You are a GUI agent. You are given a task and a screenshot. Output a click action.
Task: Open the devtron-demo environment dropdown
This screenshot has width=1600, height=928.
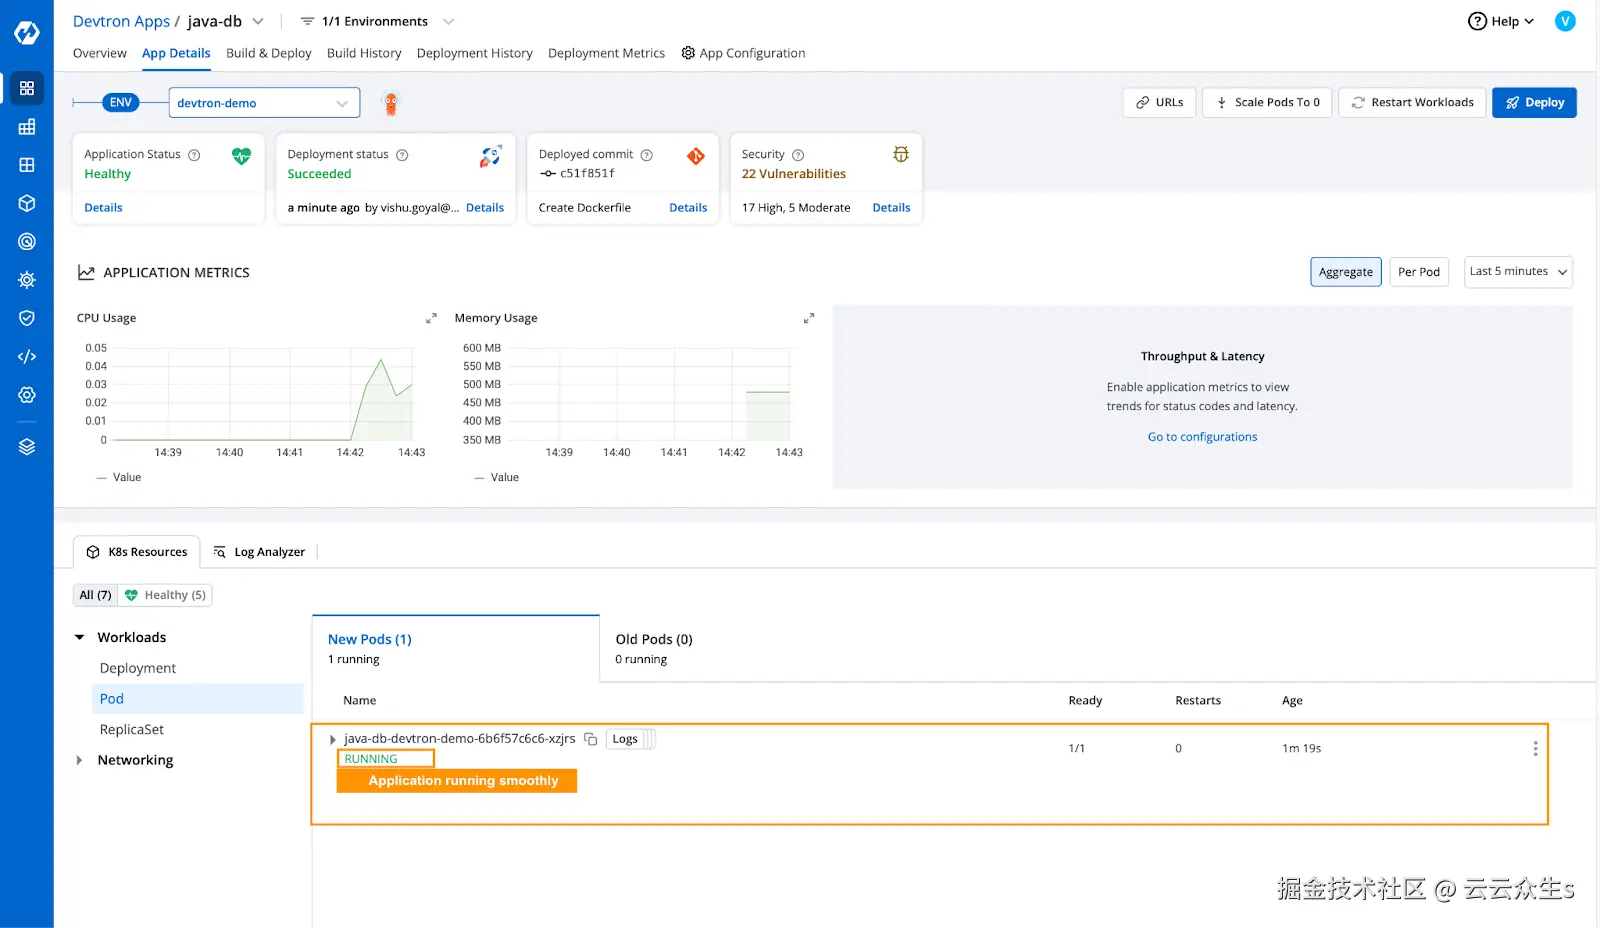pyautogui.click(x=263, y=102)
